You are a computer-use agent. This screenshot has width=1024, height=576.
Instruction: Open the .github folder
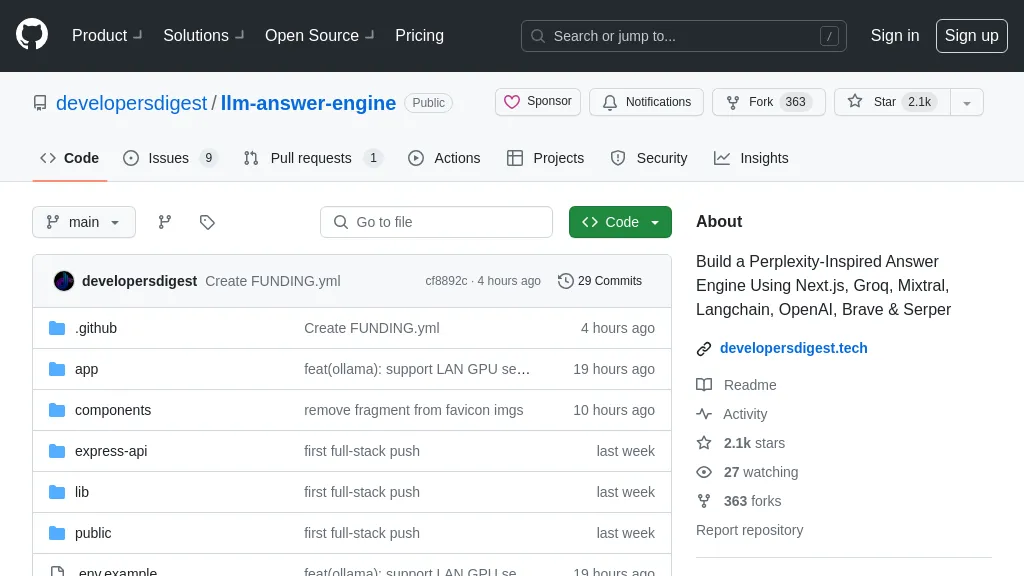coord(96,328)
